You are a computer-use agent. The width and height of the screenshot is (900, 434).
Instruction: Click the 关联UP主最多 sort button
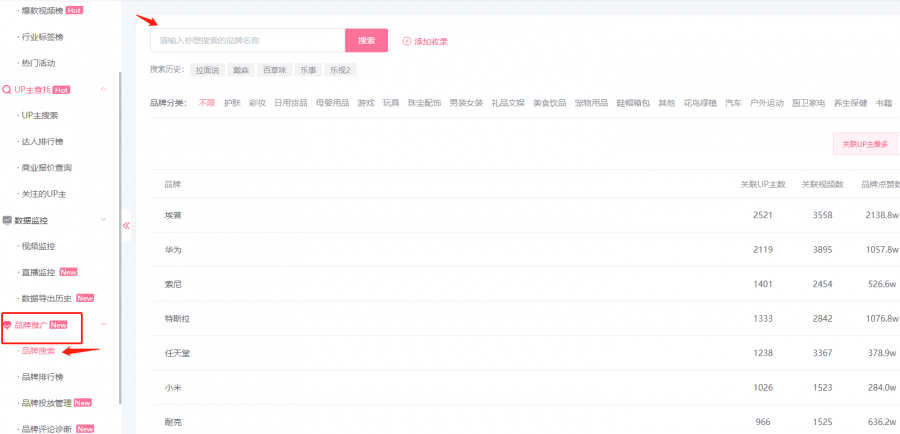click(865, 144)
